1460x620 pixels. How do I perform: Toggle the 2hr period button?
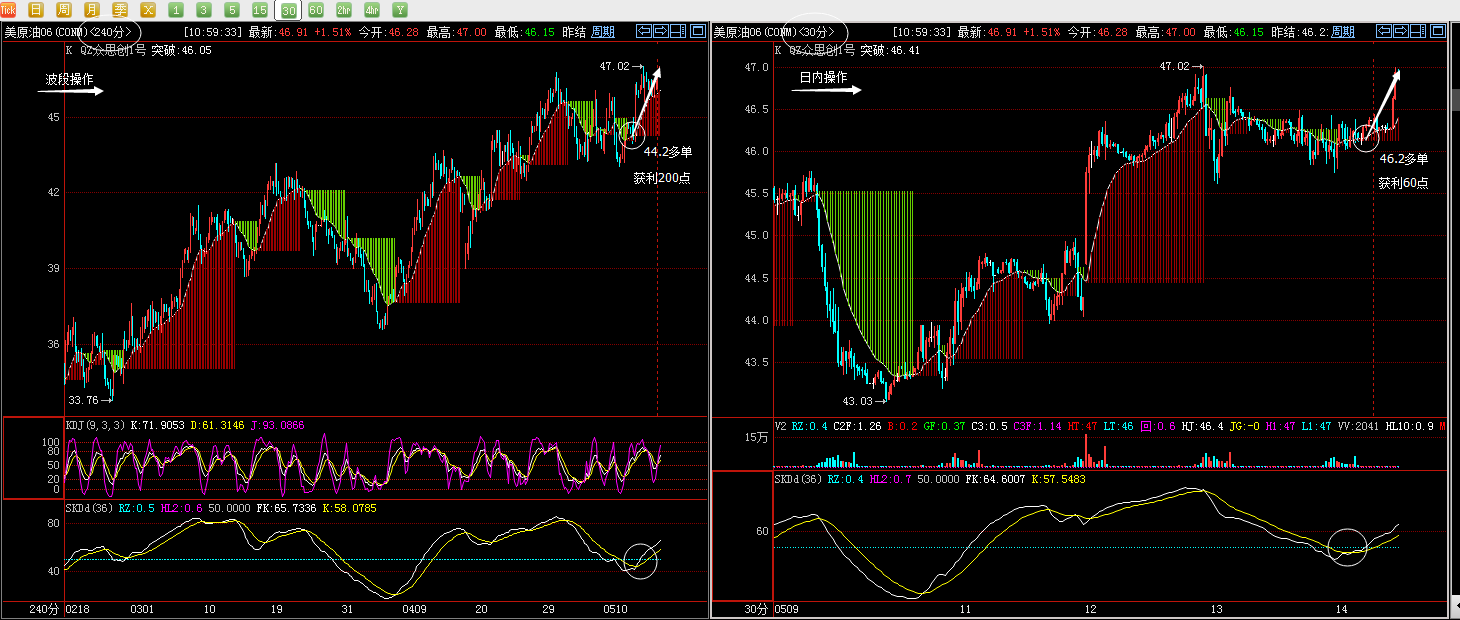point(344,10)
